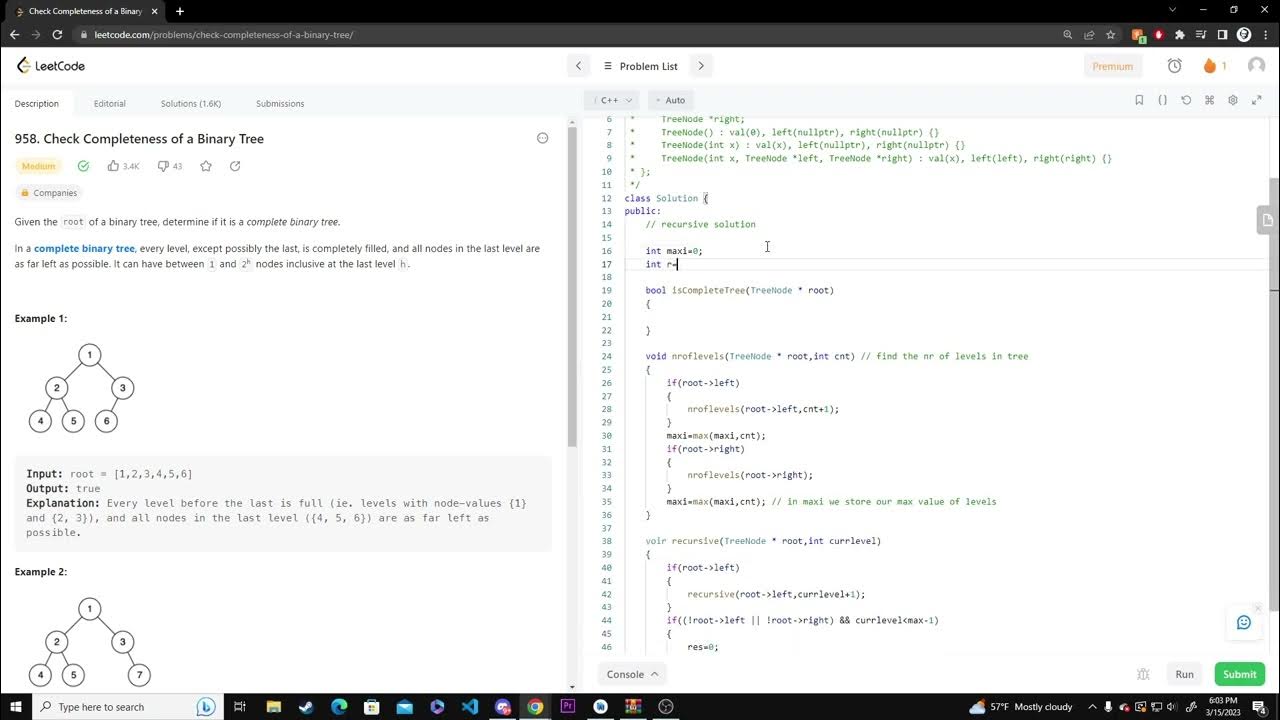
Task: Click the description panel scrollbar
Action: (573, 288)
